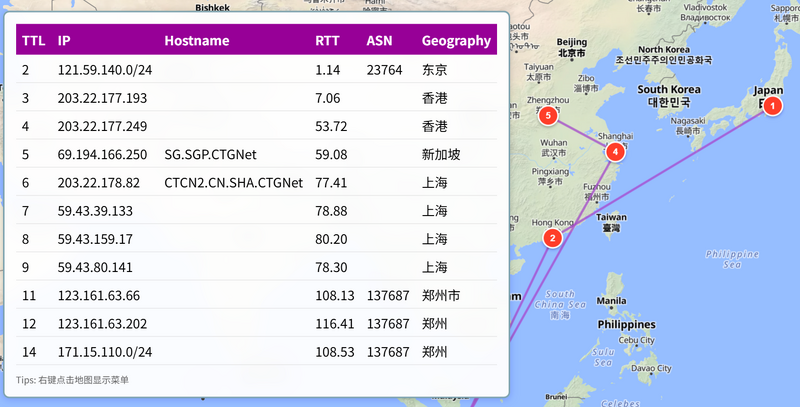This screenshot has width=800, height=407.
Task: Click RTT value 1.14
Action: click(328, 69)
